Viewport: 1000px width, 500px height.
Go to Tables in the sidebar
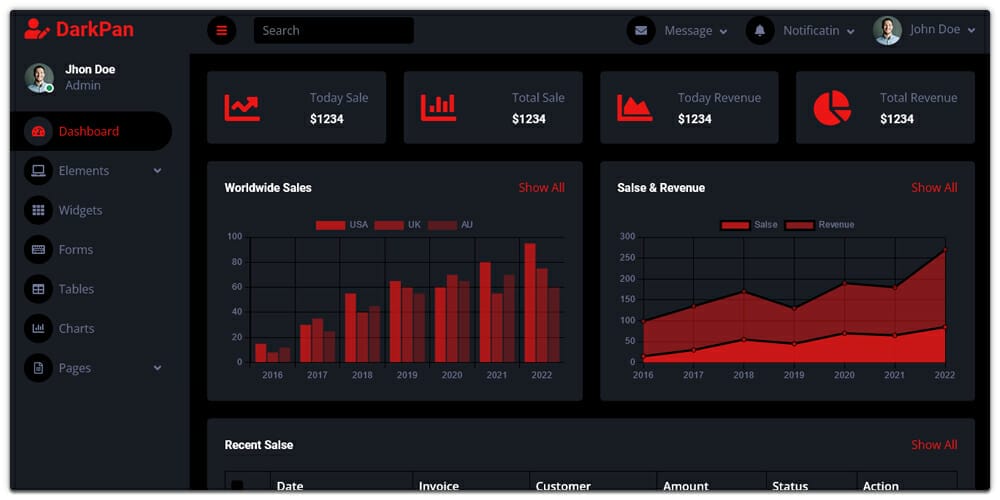pos(76,289)
